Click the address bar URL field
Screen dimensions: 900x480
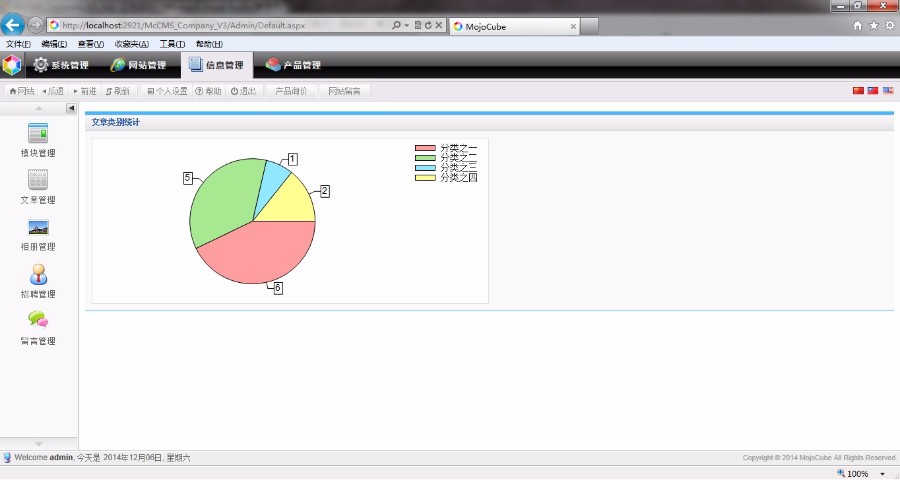[218, 25]
